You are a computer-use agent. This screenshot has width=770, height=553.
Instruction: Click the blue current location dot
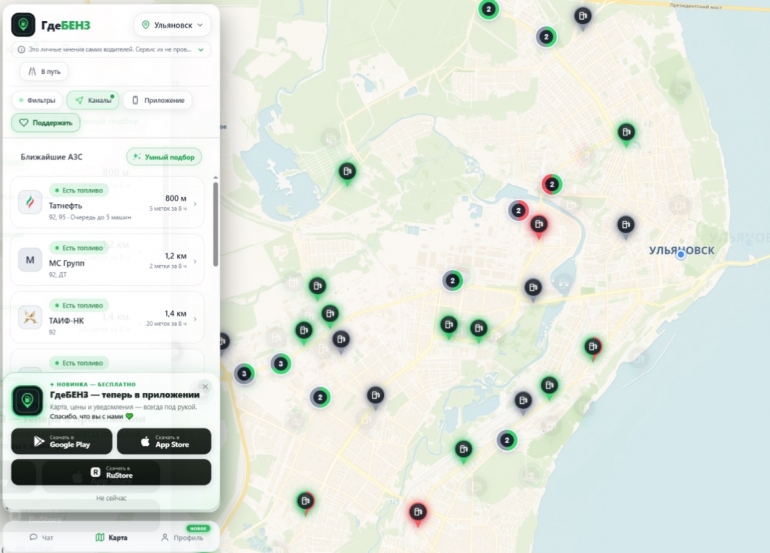point(680,254)
